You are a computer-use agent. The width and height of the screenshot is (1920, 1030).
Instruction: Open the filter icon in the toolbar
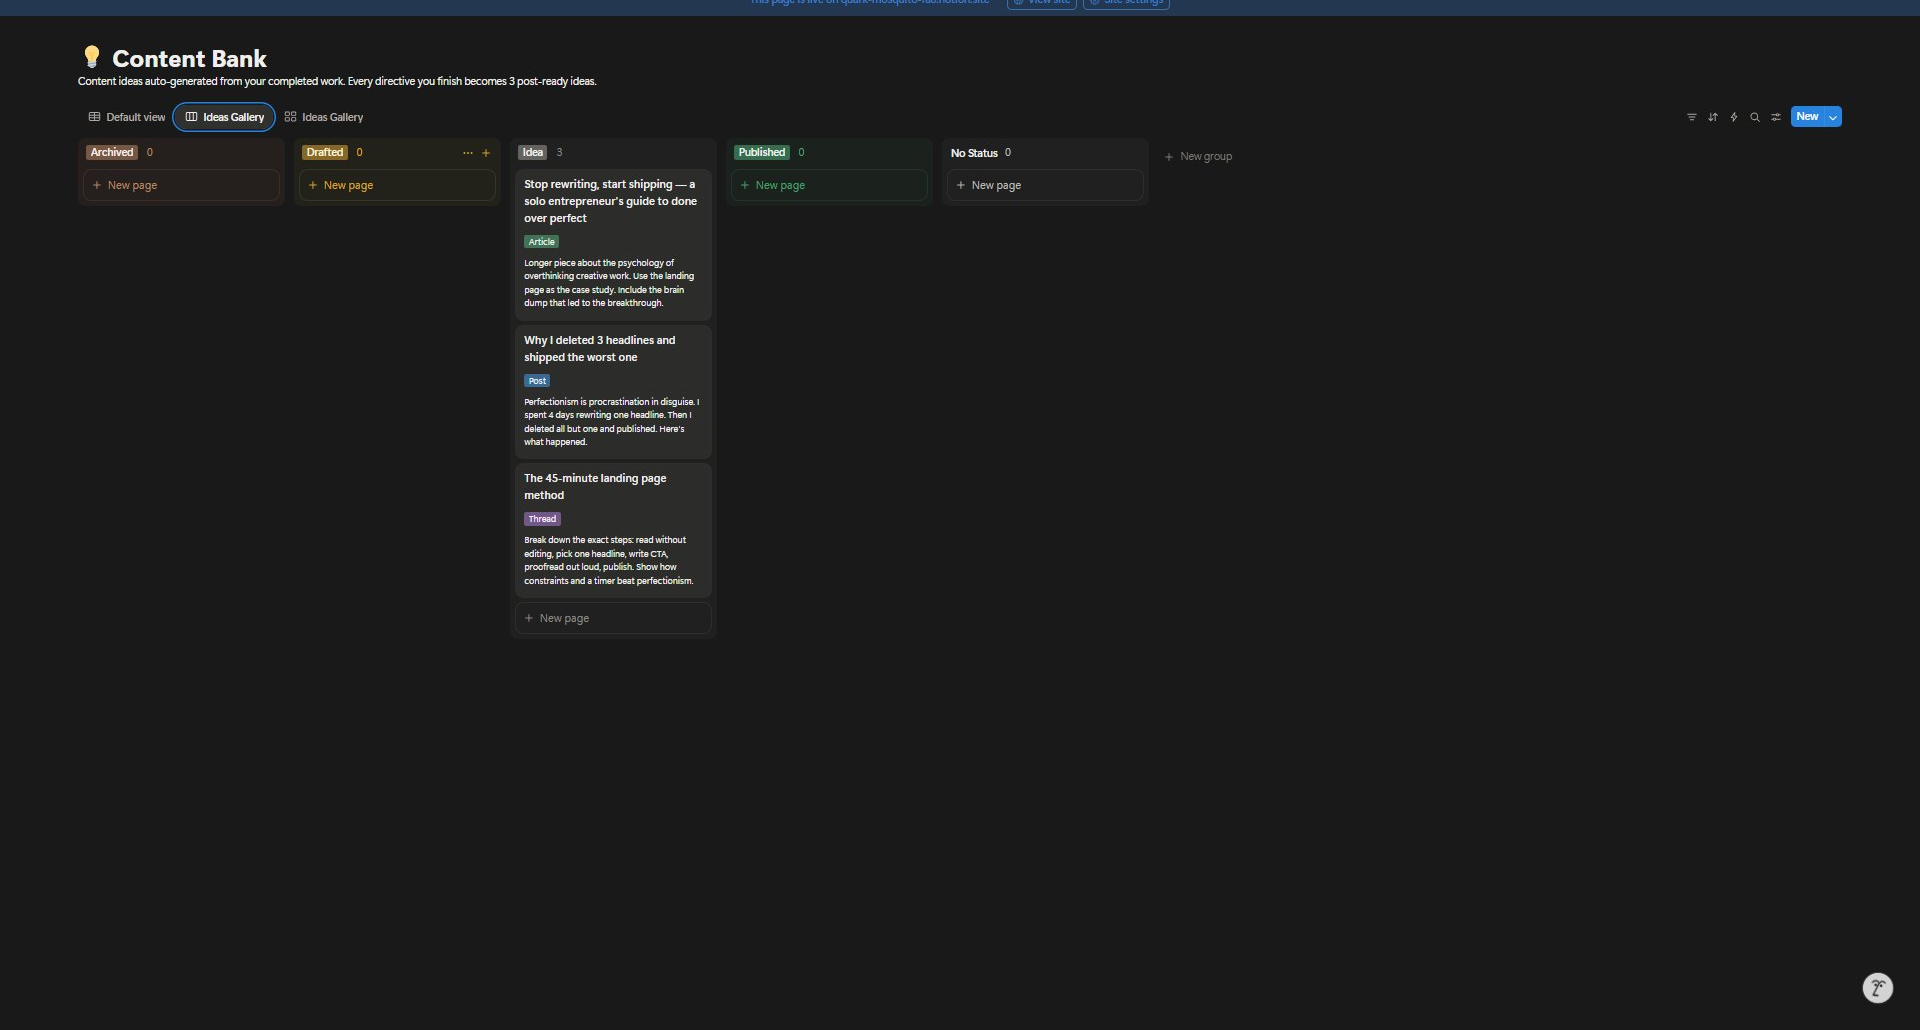click(x=1691, y=117)
